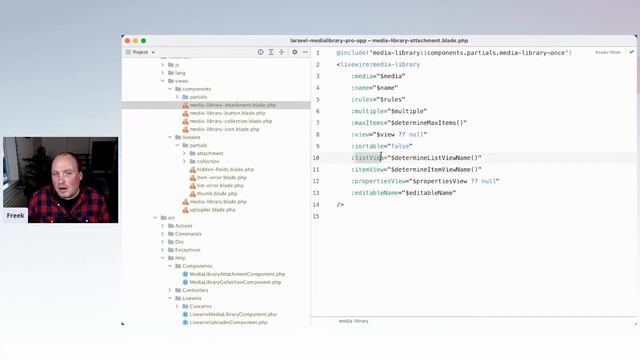This screenshot has height=360, width=640.
Task: Click MediaLibraryCollectionComponent.php class icon
Action: coord(185,282)
